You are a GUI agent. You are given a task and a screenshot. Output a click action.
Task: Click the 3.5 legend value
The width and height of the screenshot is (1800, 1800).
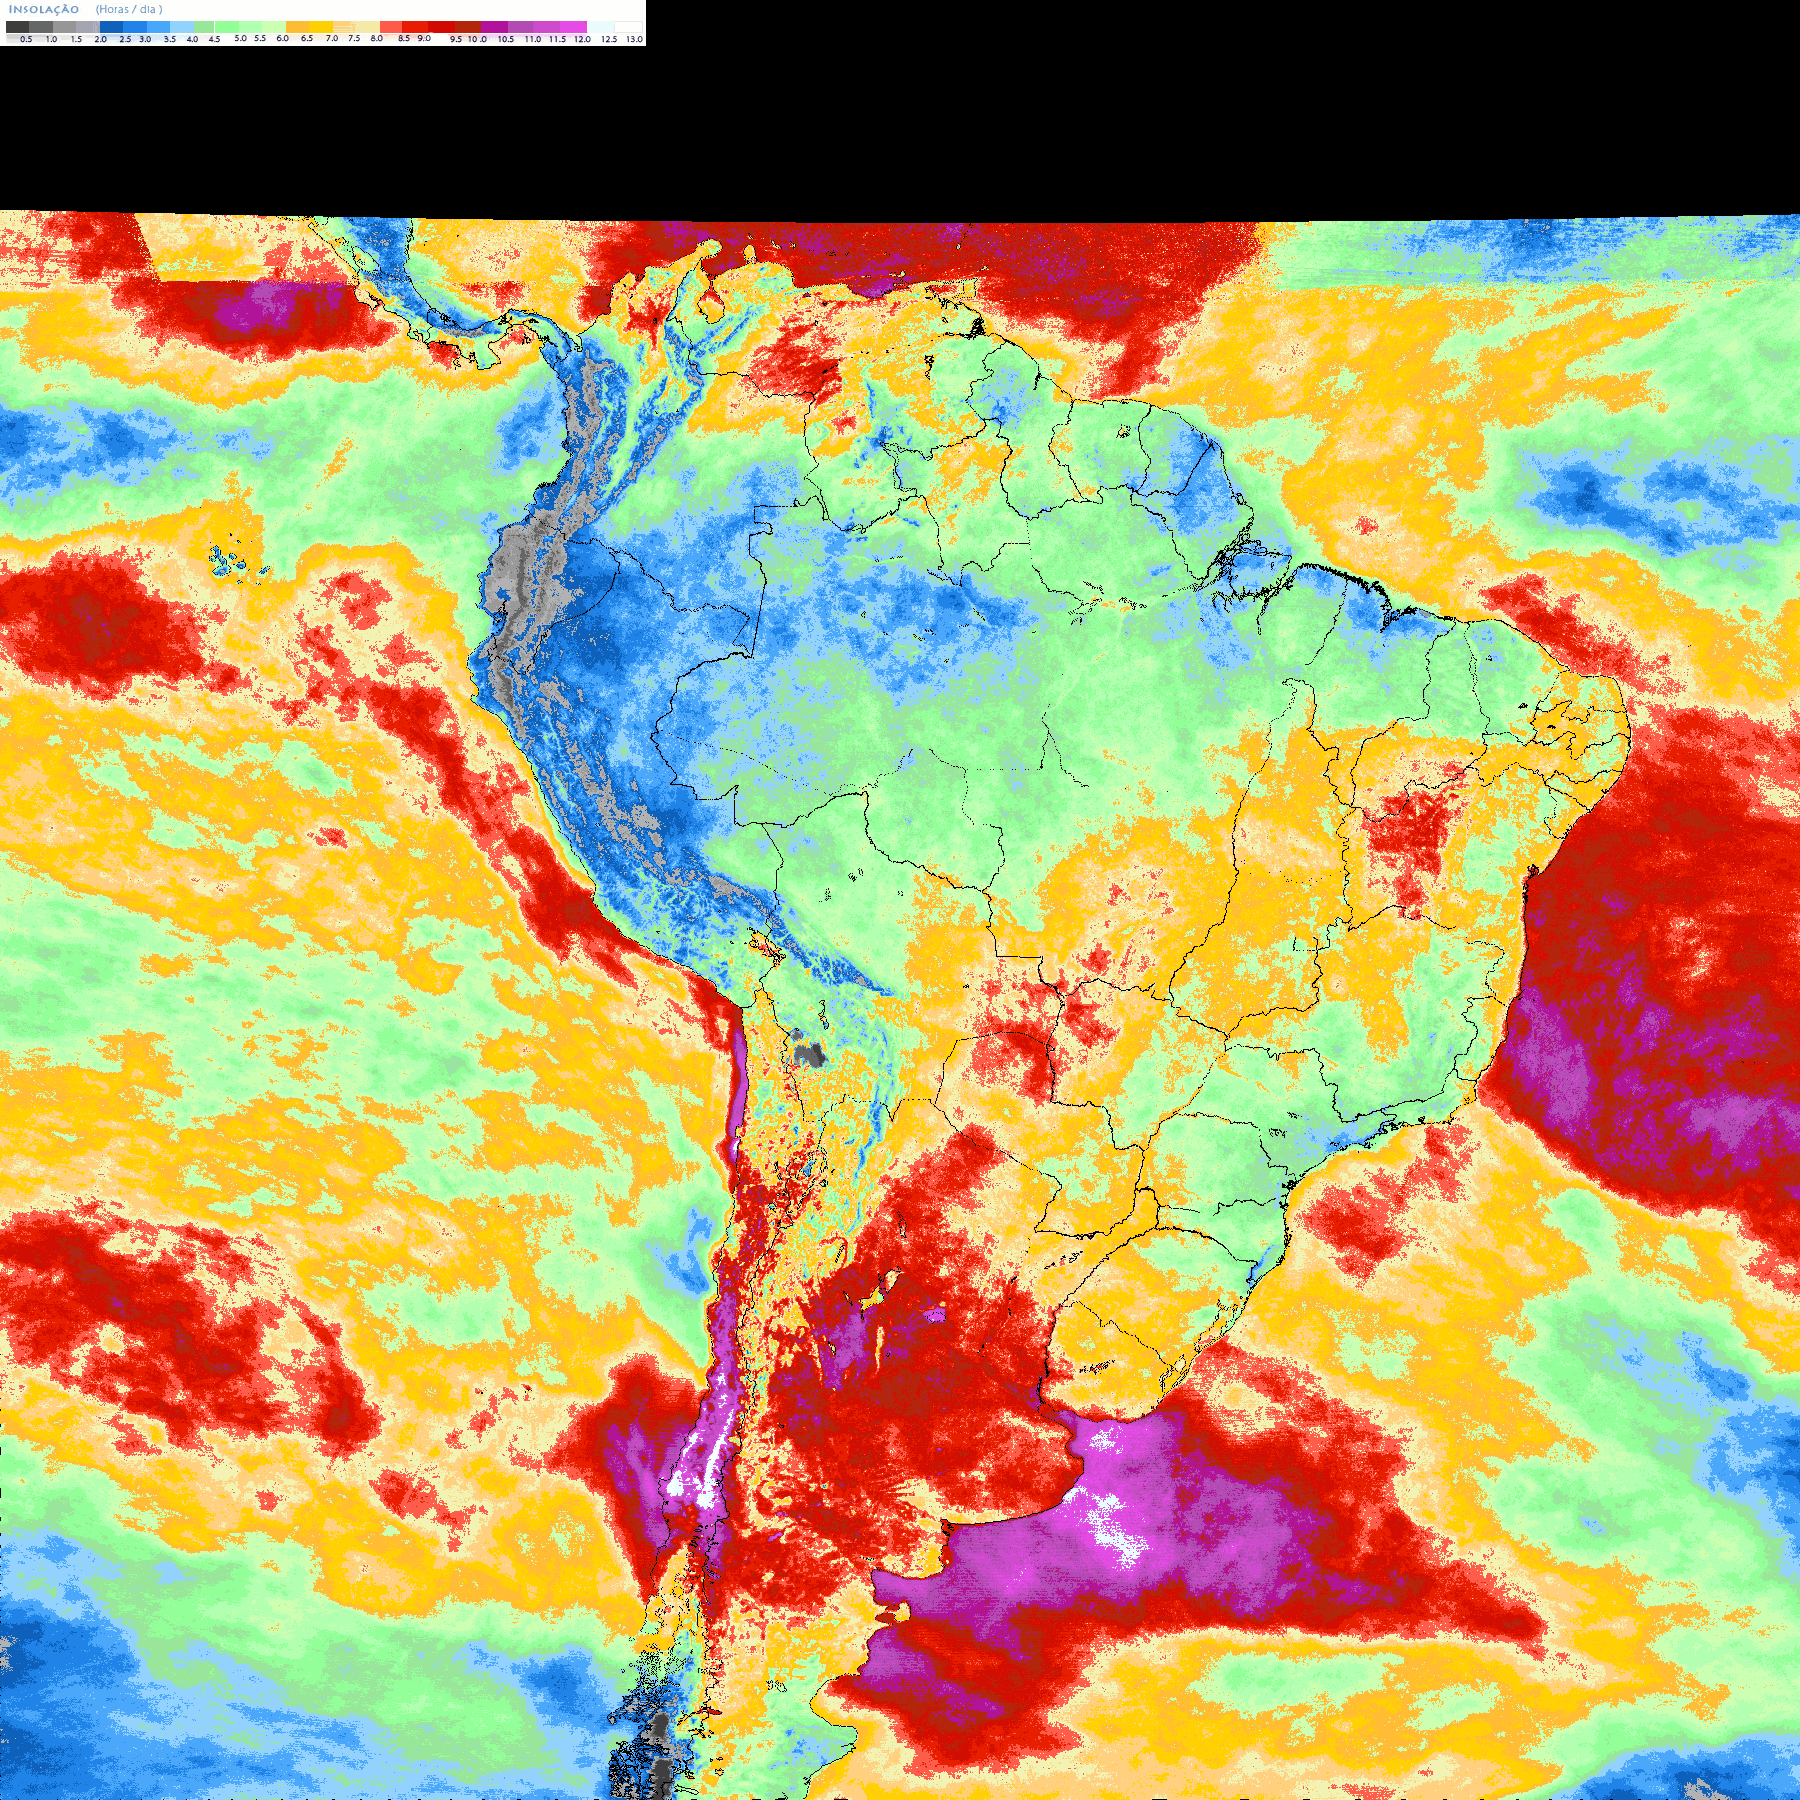[x=170, y=39]
